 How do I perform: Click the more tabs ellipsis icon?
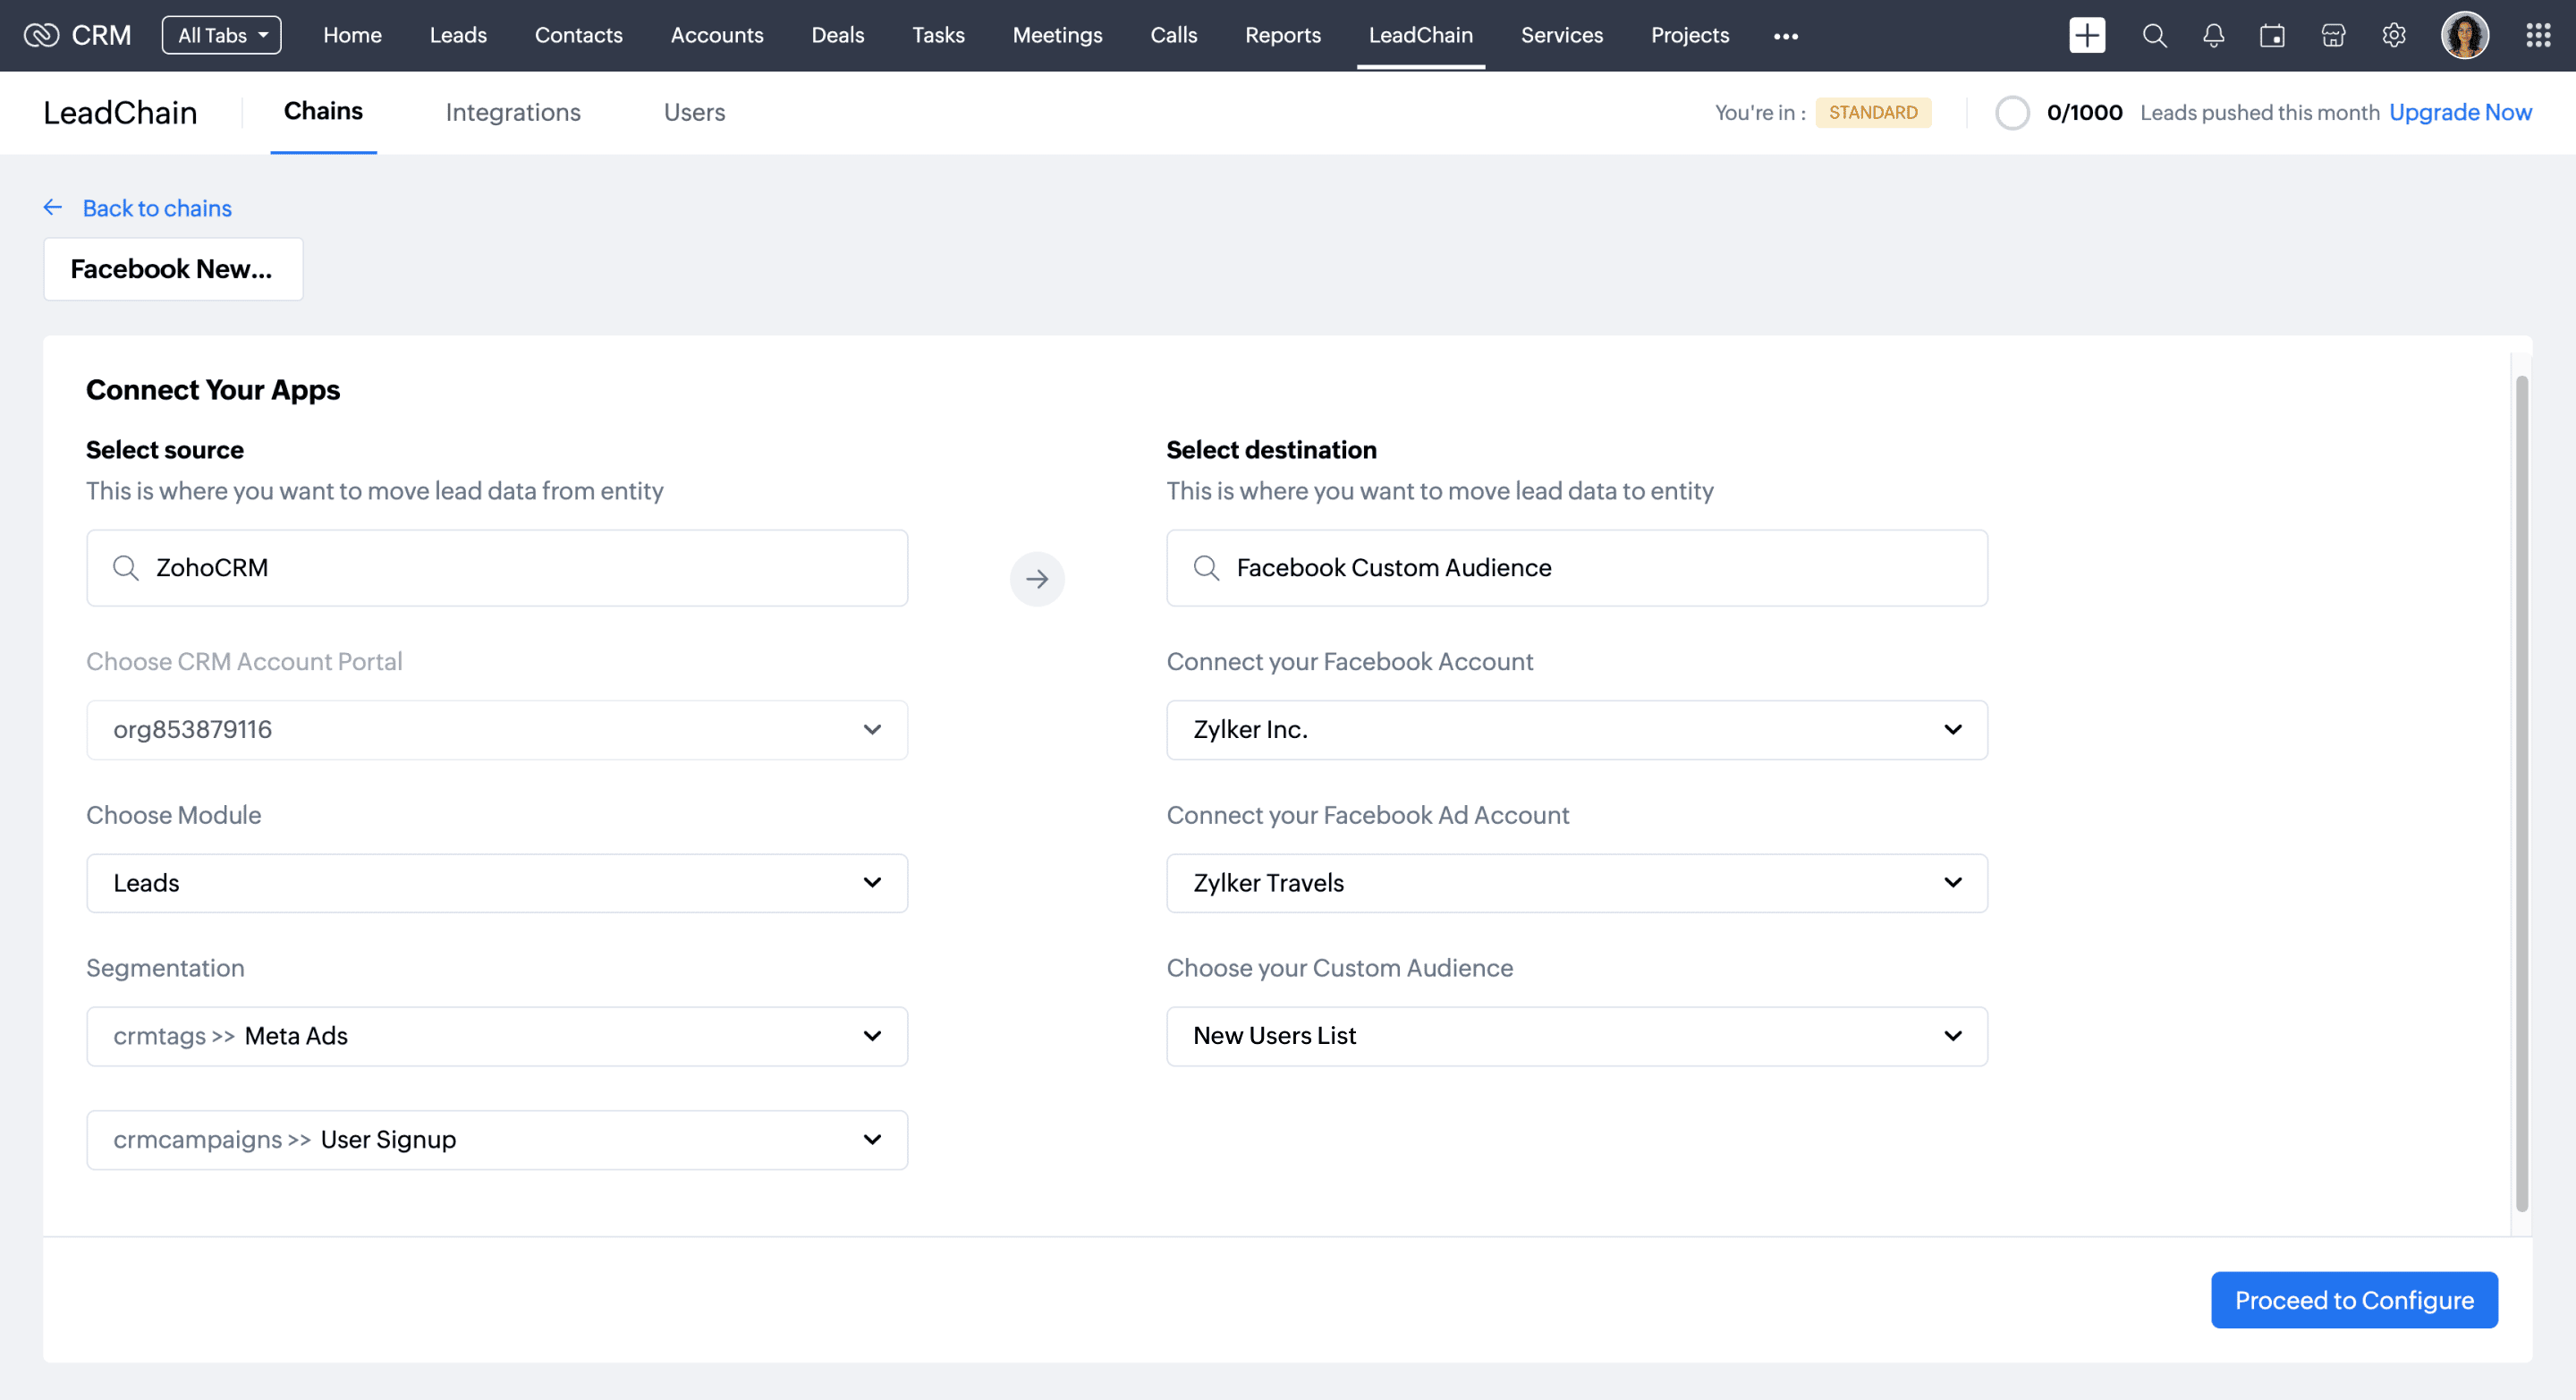(1785, 36)
